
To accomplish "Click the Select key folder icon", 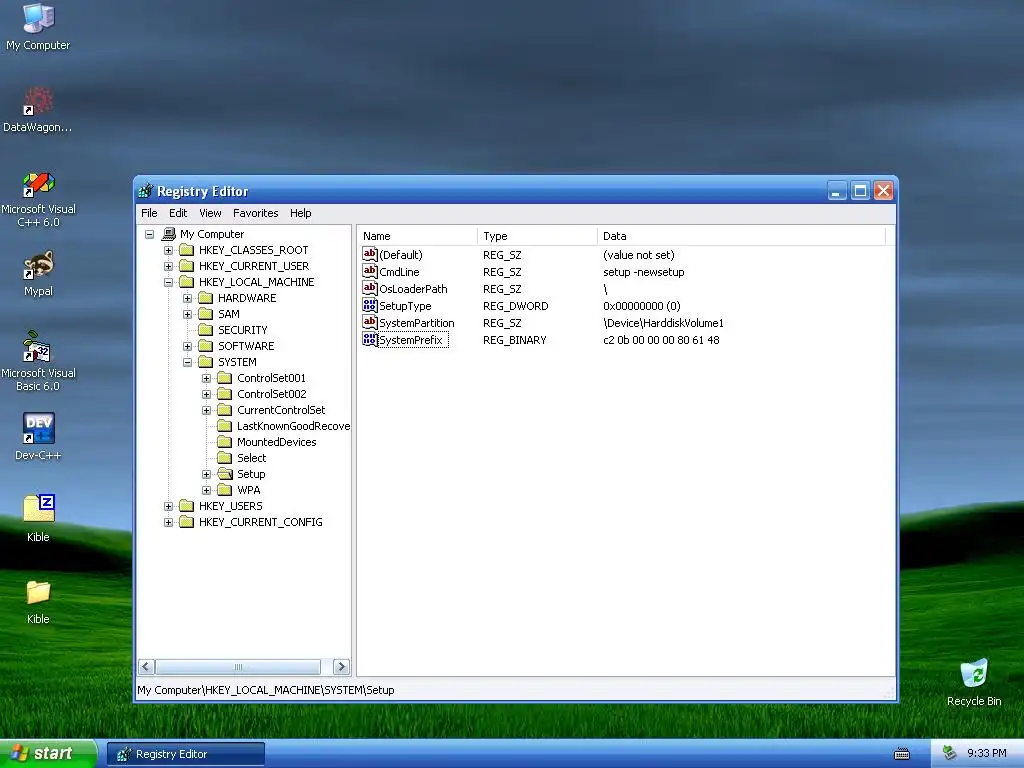I will pyautogui.click(x=225, y=458).
